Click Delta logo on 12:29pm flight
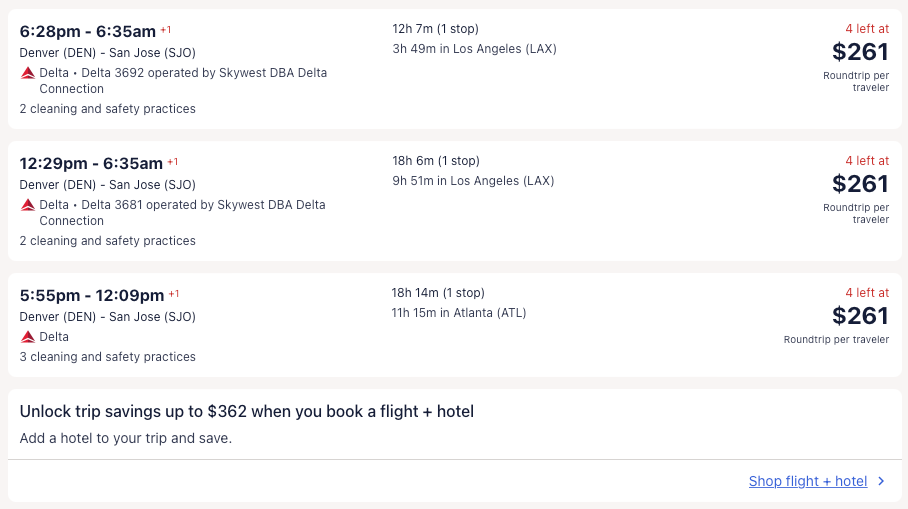 click(28, 205)
